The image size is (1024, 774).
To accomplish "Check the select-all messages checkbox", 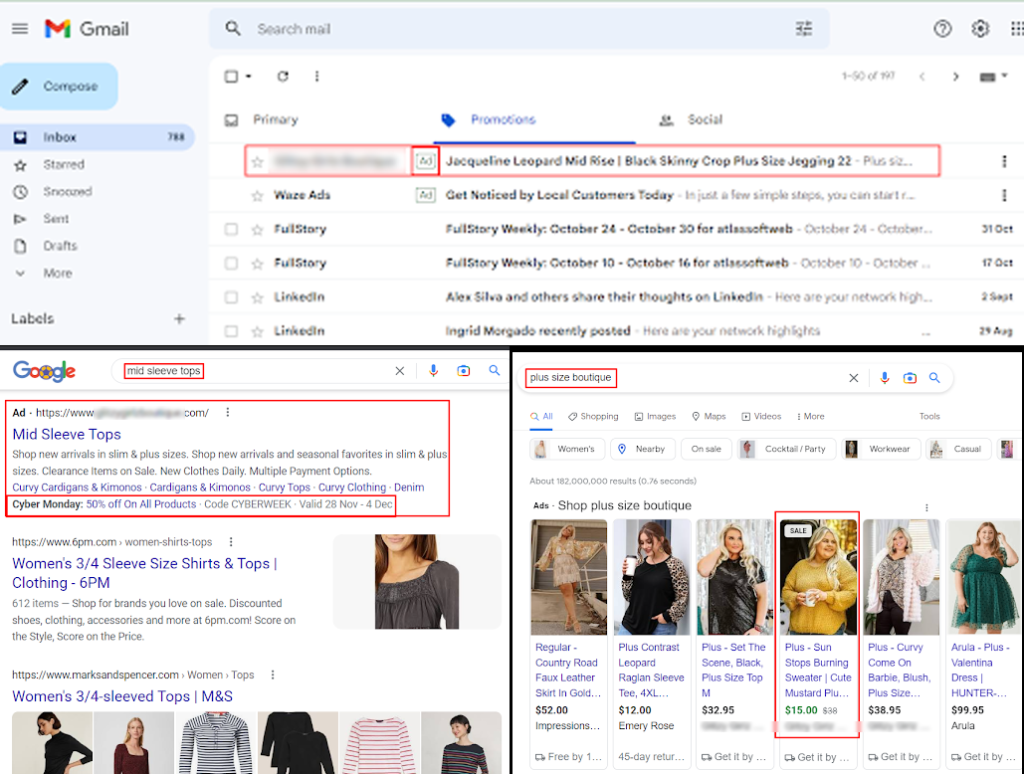I will click(230, 76).
